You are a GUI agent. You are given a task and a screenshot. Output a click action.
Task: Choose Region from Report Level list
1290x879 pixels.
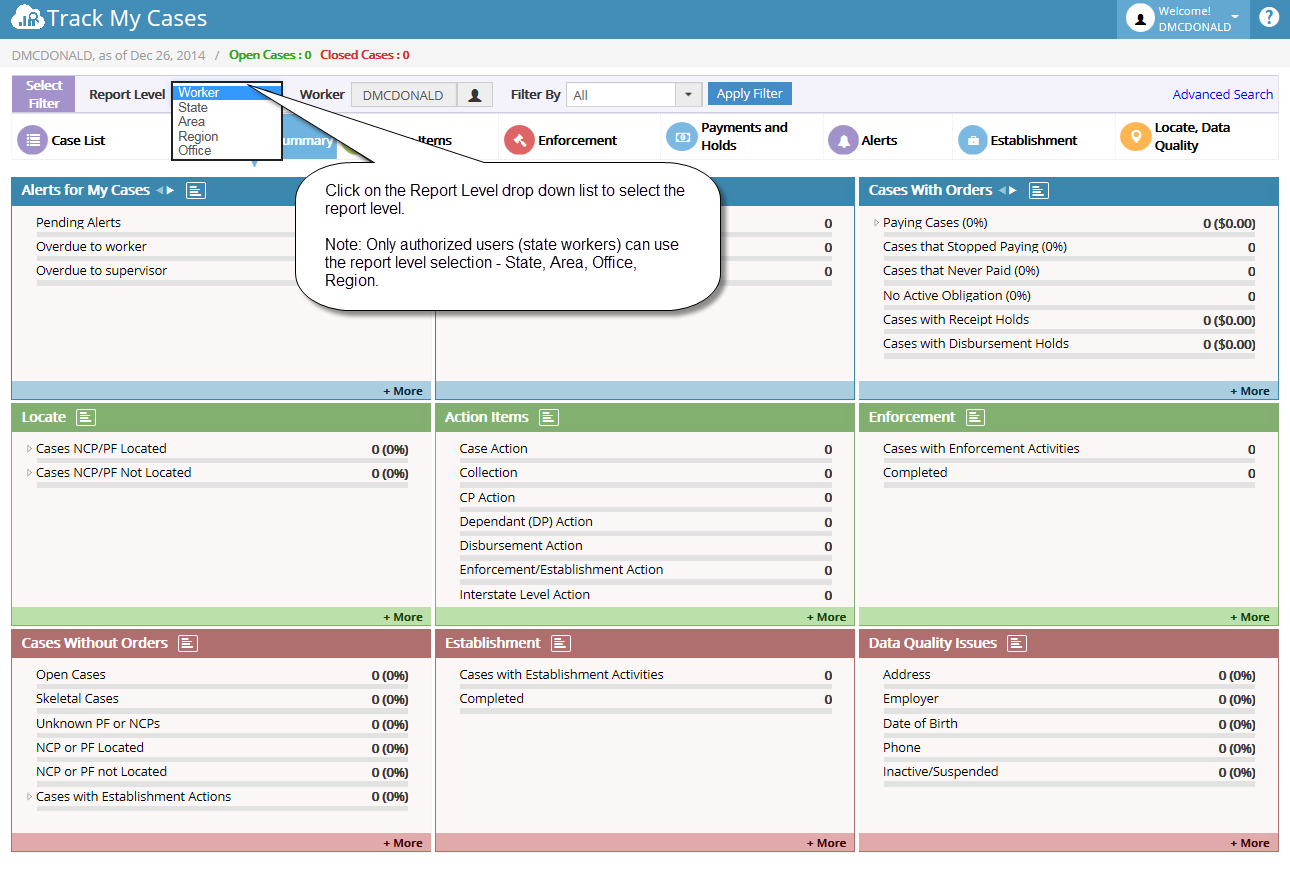(198, 136)
